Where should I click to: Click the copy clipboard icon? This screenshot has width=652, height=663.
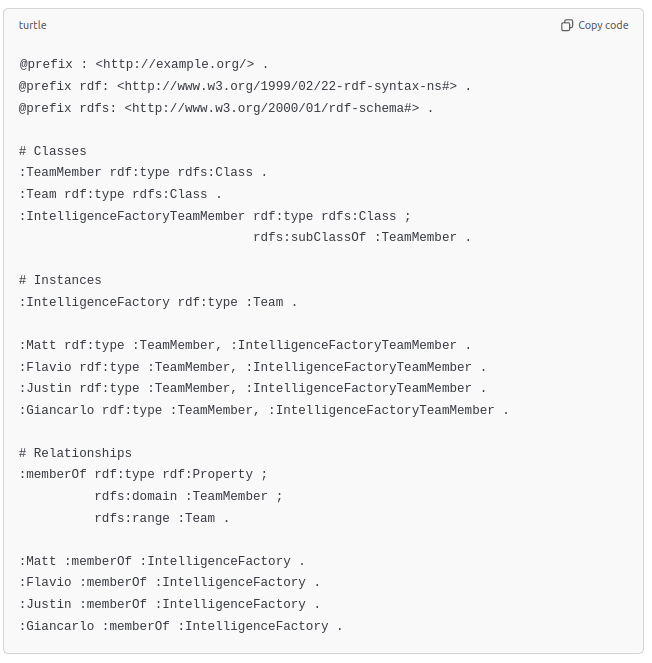567,25
